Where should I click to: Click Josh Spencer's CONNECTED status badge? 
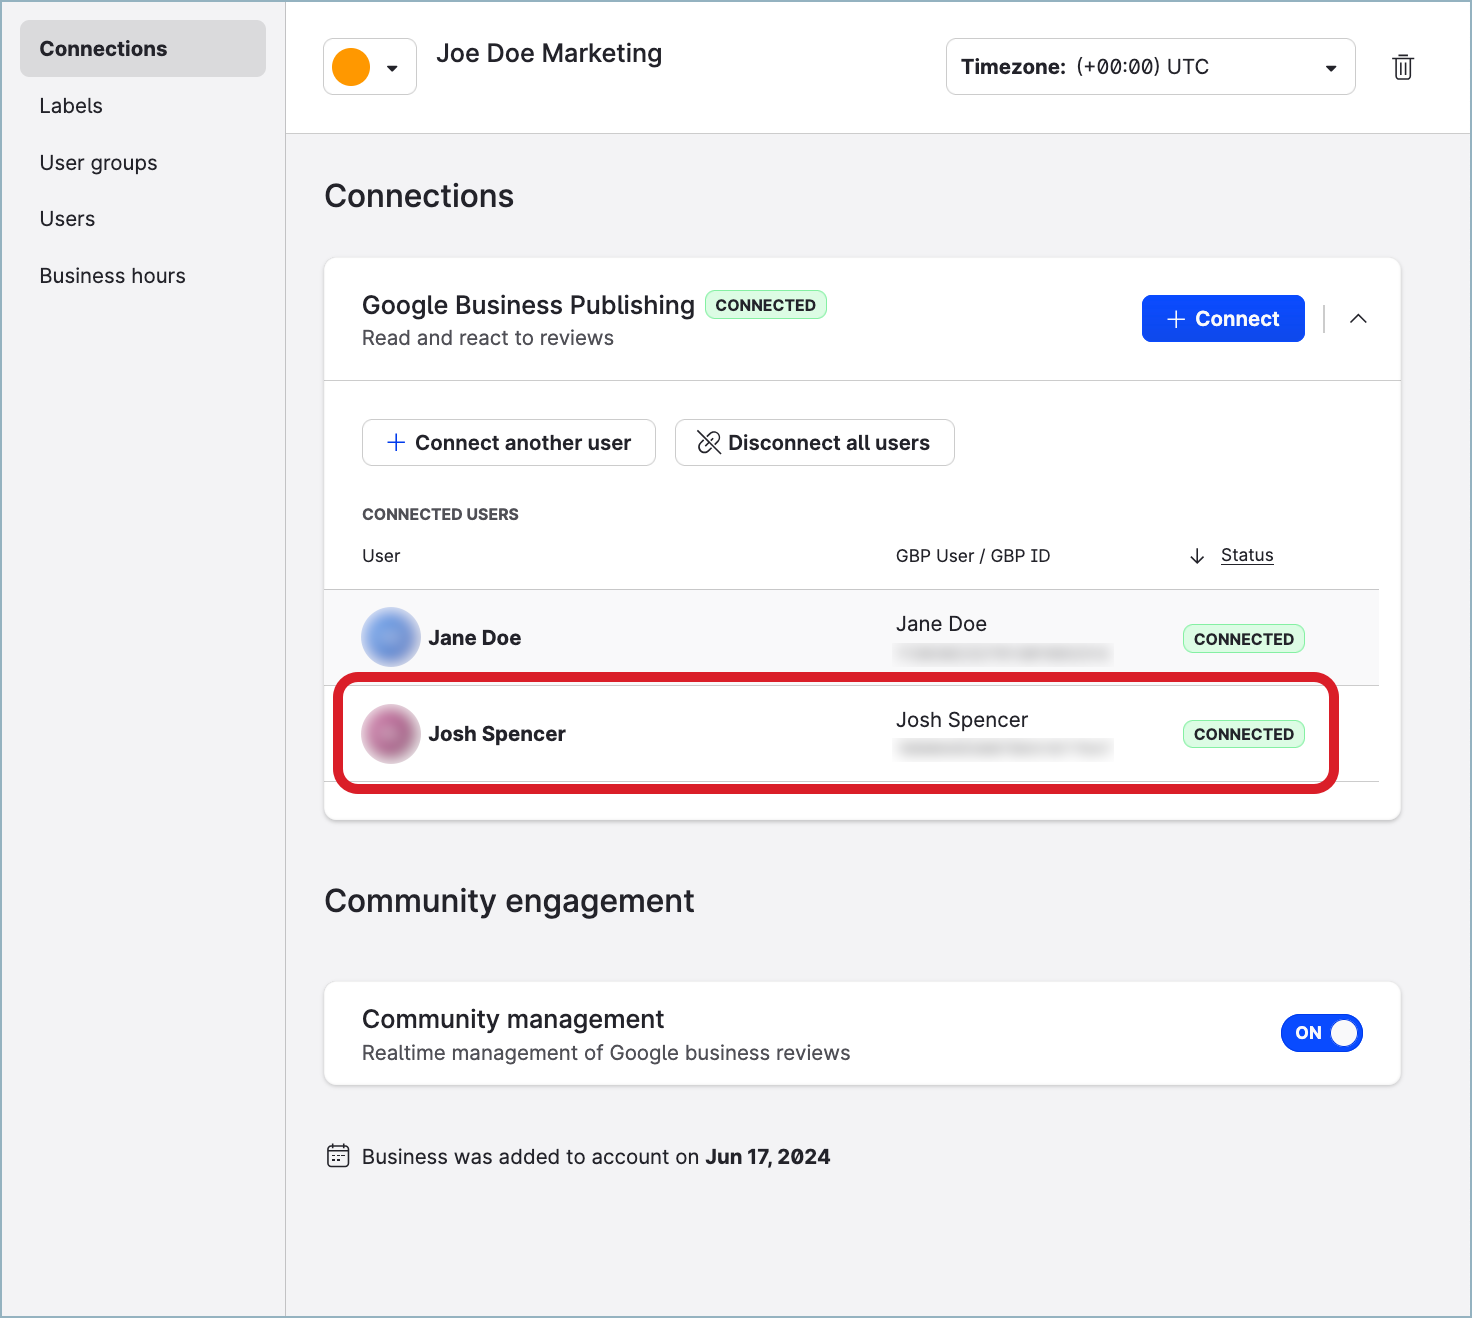(x=1243, y=734)
